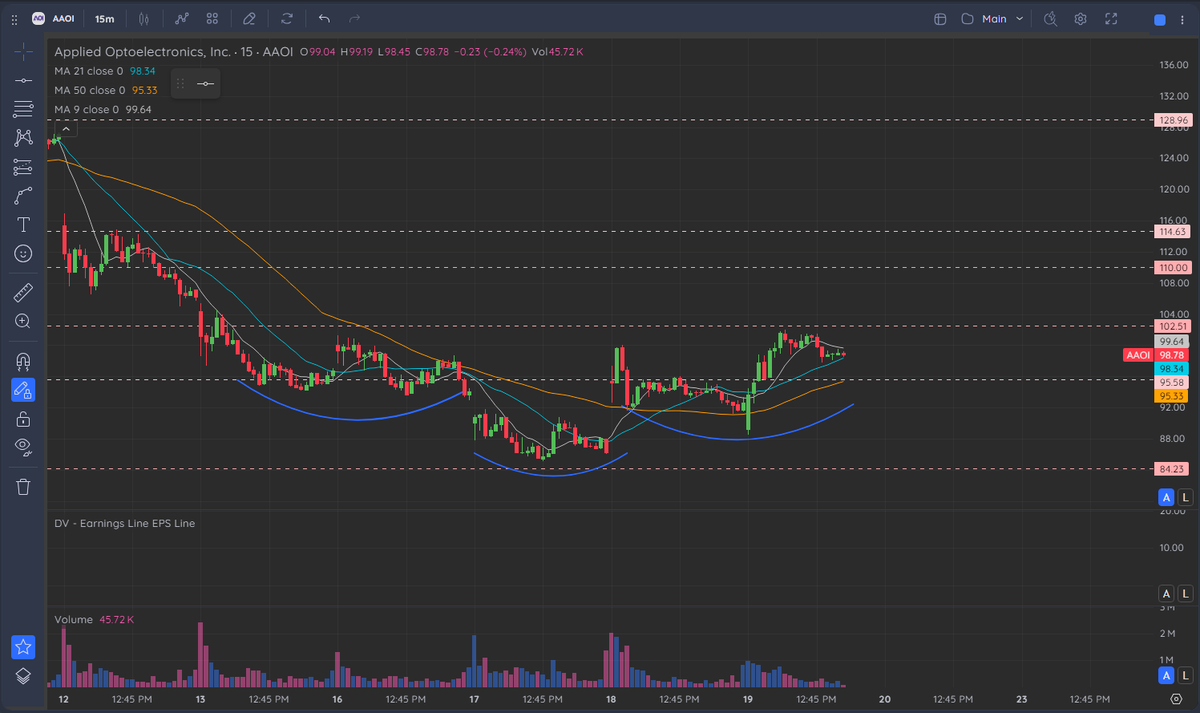The height and width of the screenshot is (713, 1200).
Task: Click the 110.00 price level label
Action: pos(1172,268)
